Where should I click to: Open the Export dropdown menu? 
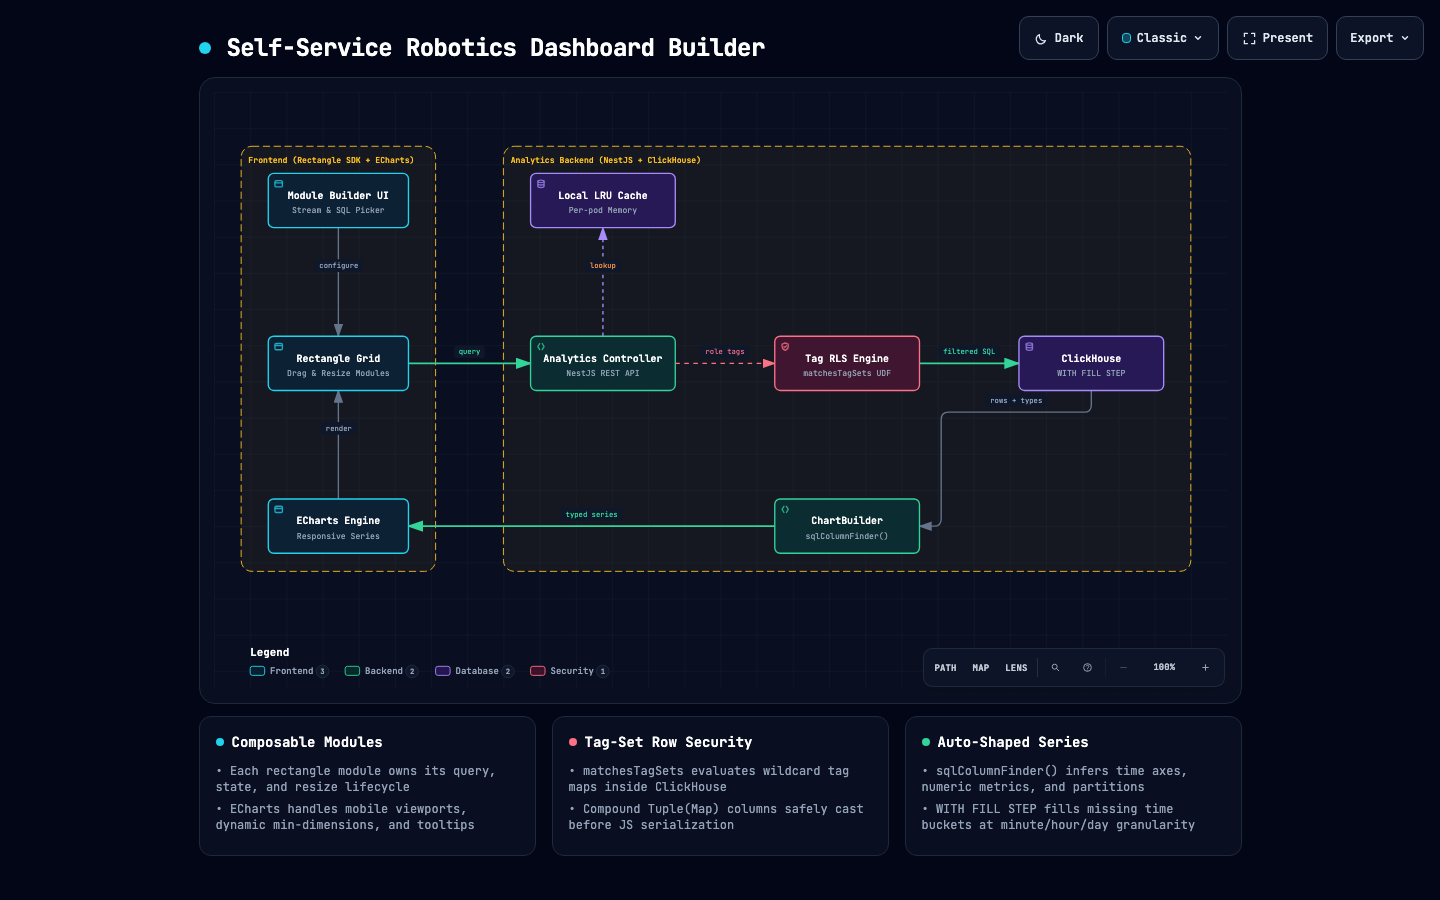pyautogui.click(x=1380, y=38)
